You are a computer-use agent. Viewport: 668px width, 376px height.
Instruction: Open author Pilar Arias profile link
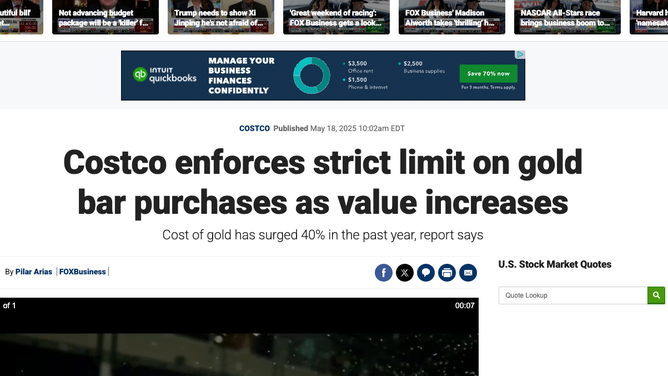click(x=34, y=272)
